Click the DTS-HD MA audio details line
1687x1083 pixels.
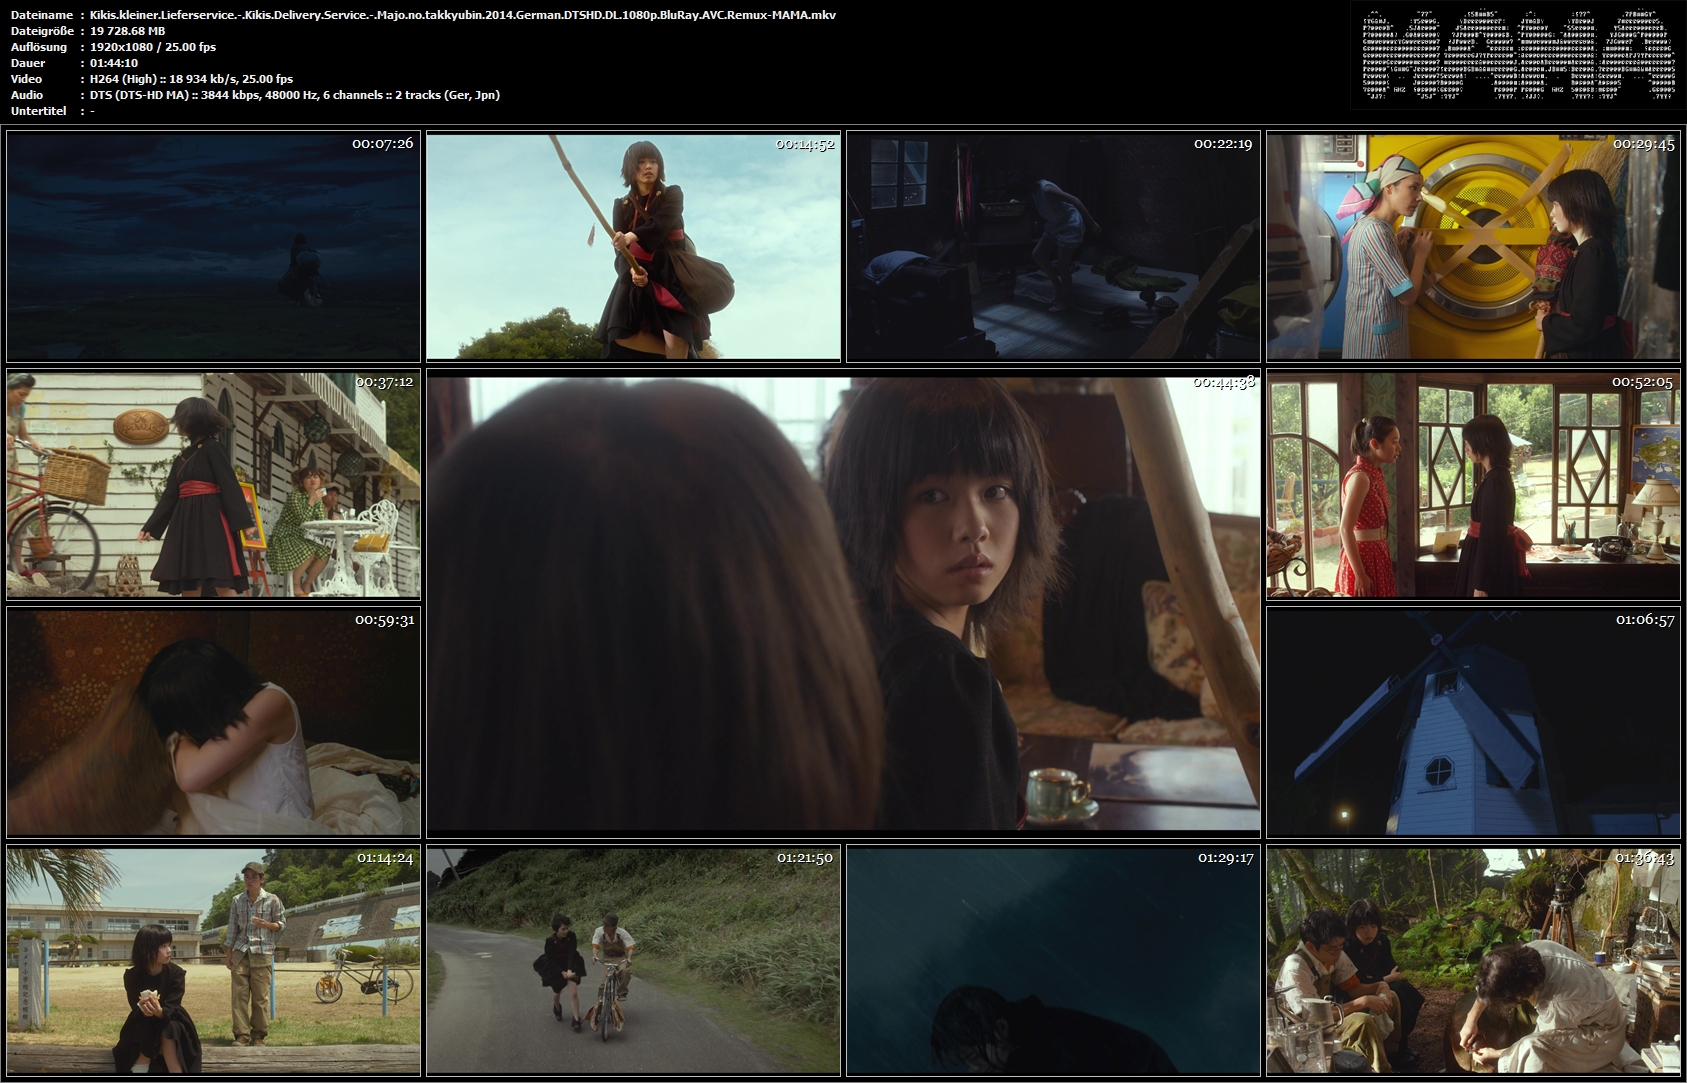(x=295, y=95)
